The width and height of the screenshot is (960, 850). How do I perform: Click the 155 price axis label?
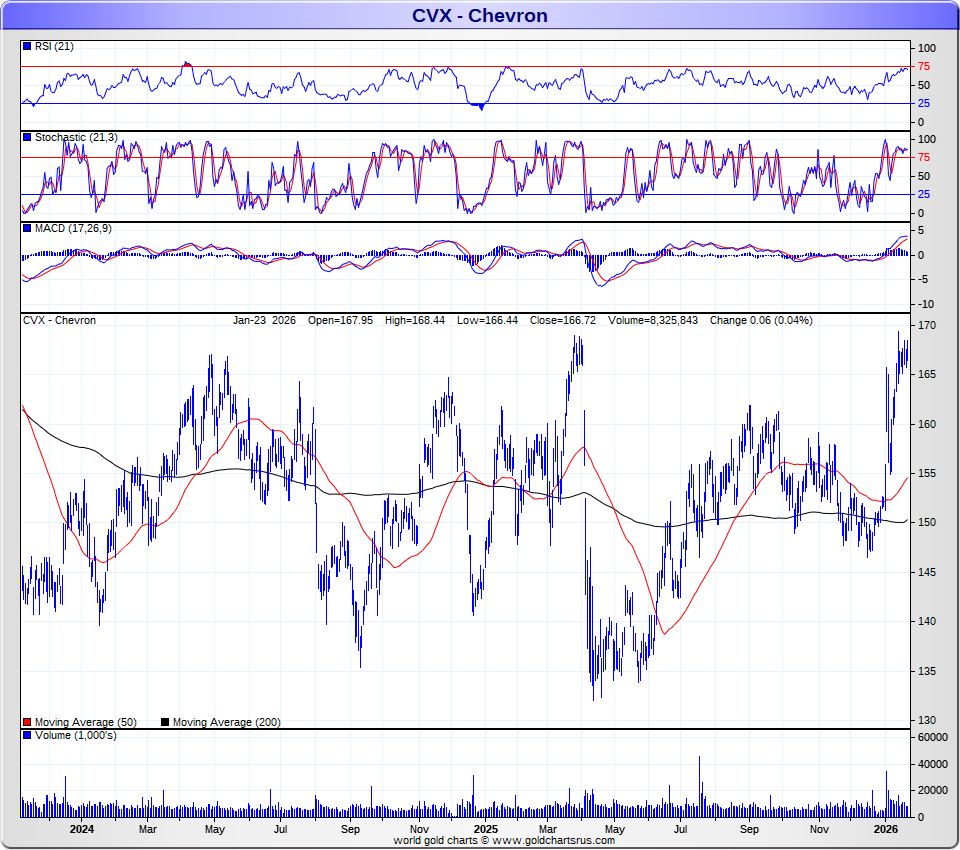[927, 473]
